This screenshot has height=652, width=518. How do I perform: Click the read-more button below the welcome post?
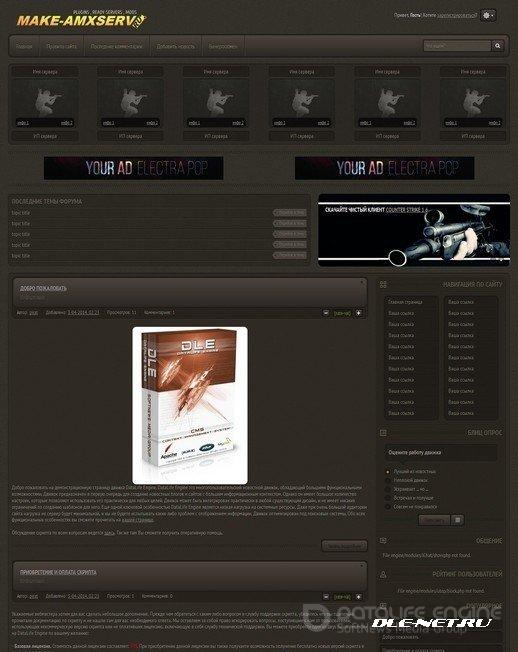(344, 546)
